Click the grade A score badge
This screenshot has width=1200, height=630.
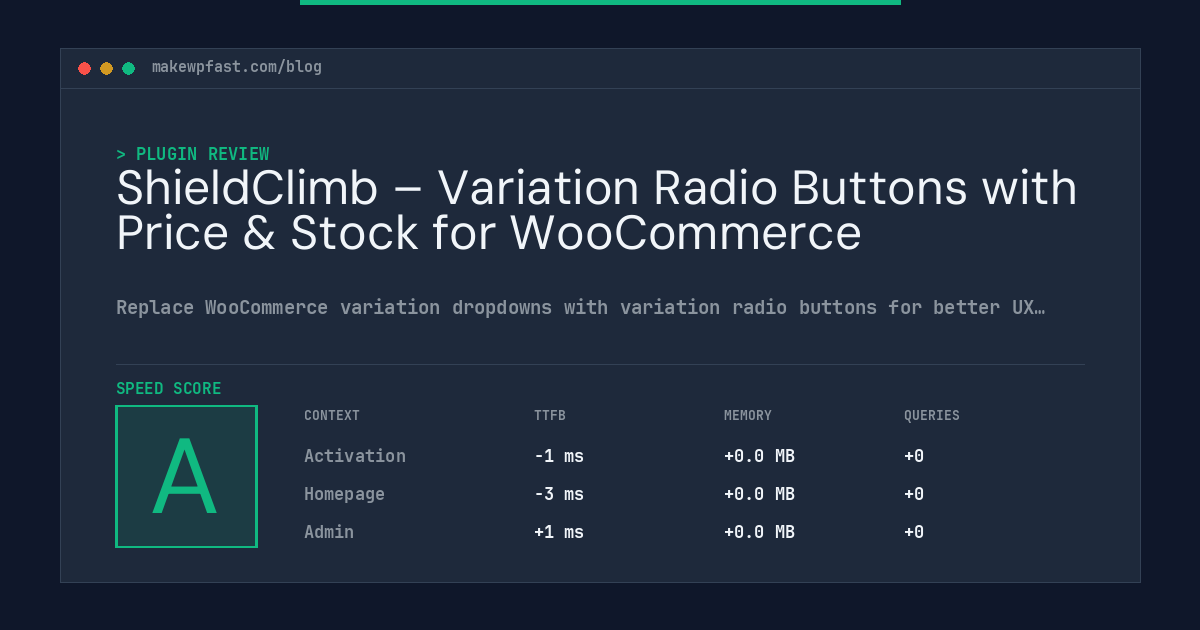click(186, 476)
